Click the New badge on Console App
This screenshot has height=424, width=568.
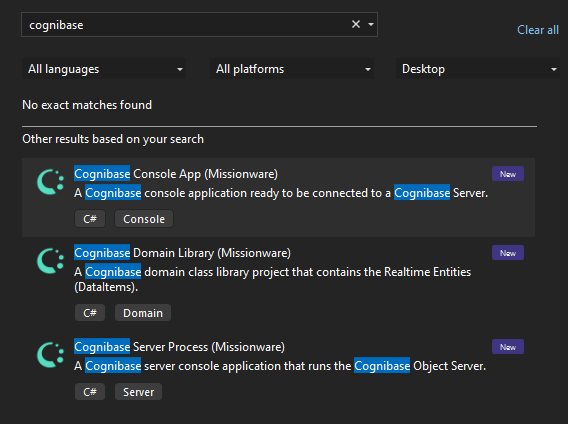pos(508,174)
